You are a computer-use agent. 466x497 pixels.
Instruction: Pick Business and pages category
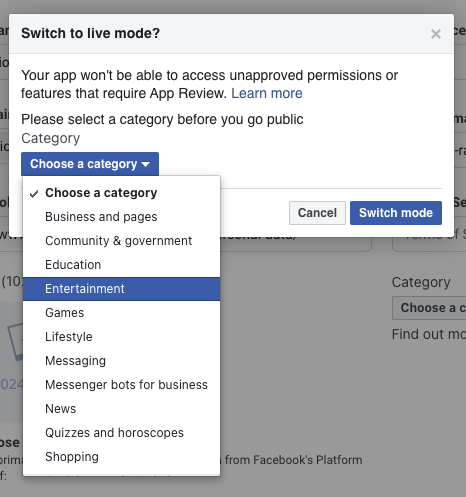pos(121,217)
